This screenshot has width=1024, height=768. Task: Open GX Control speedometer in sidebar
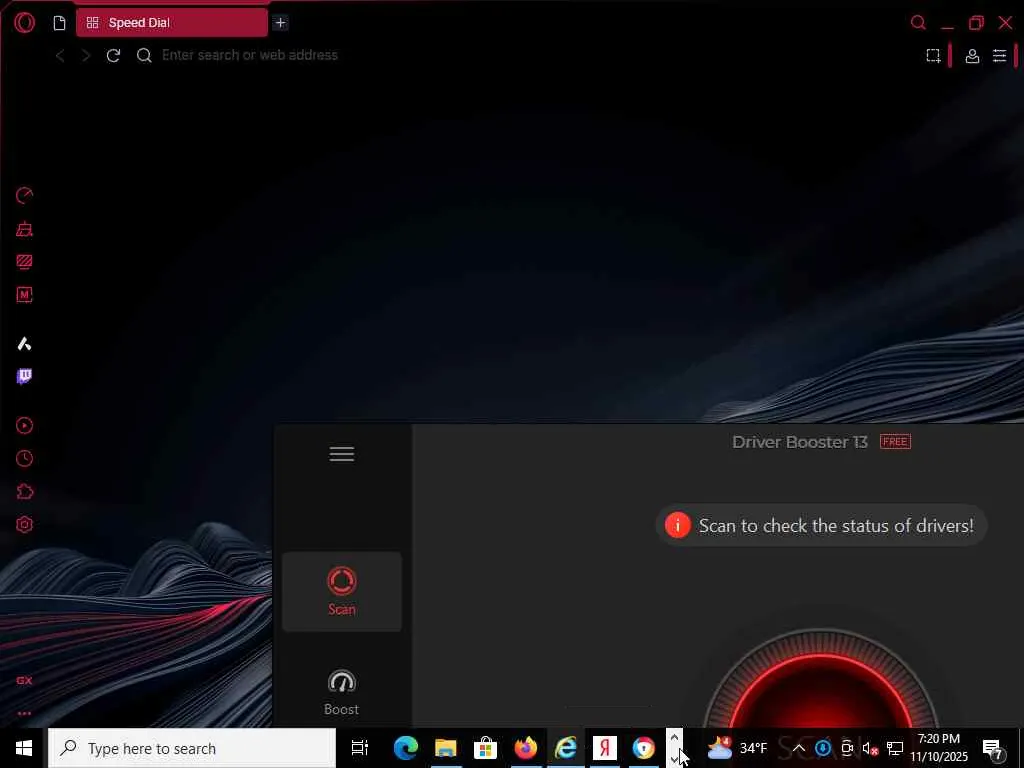24,196
